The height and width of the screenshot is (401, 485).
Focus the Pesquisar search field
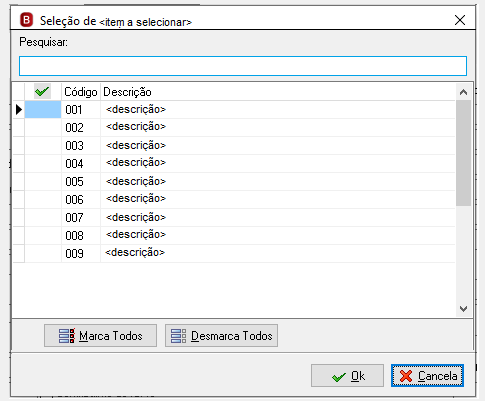[x=243, y=66]
